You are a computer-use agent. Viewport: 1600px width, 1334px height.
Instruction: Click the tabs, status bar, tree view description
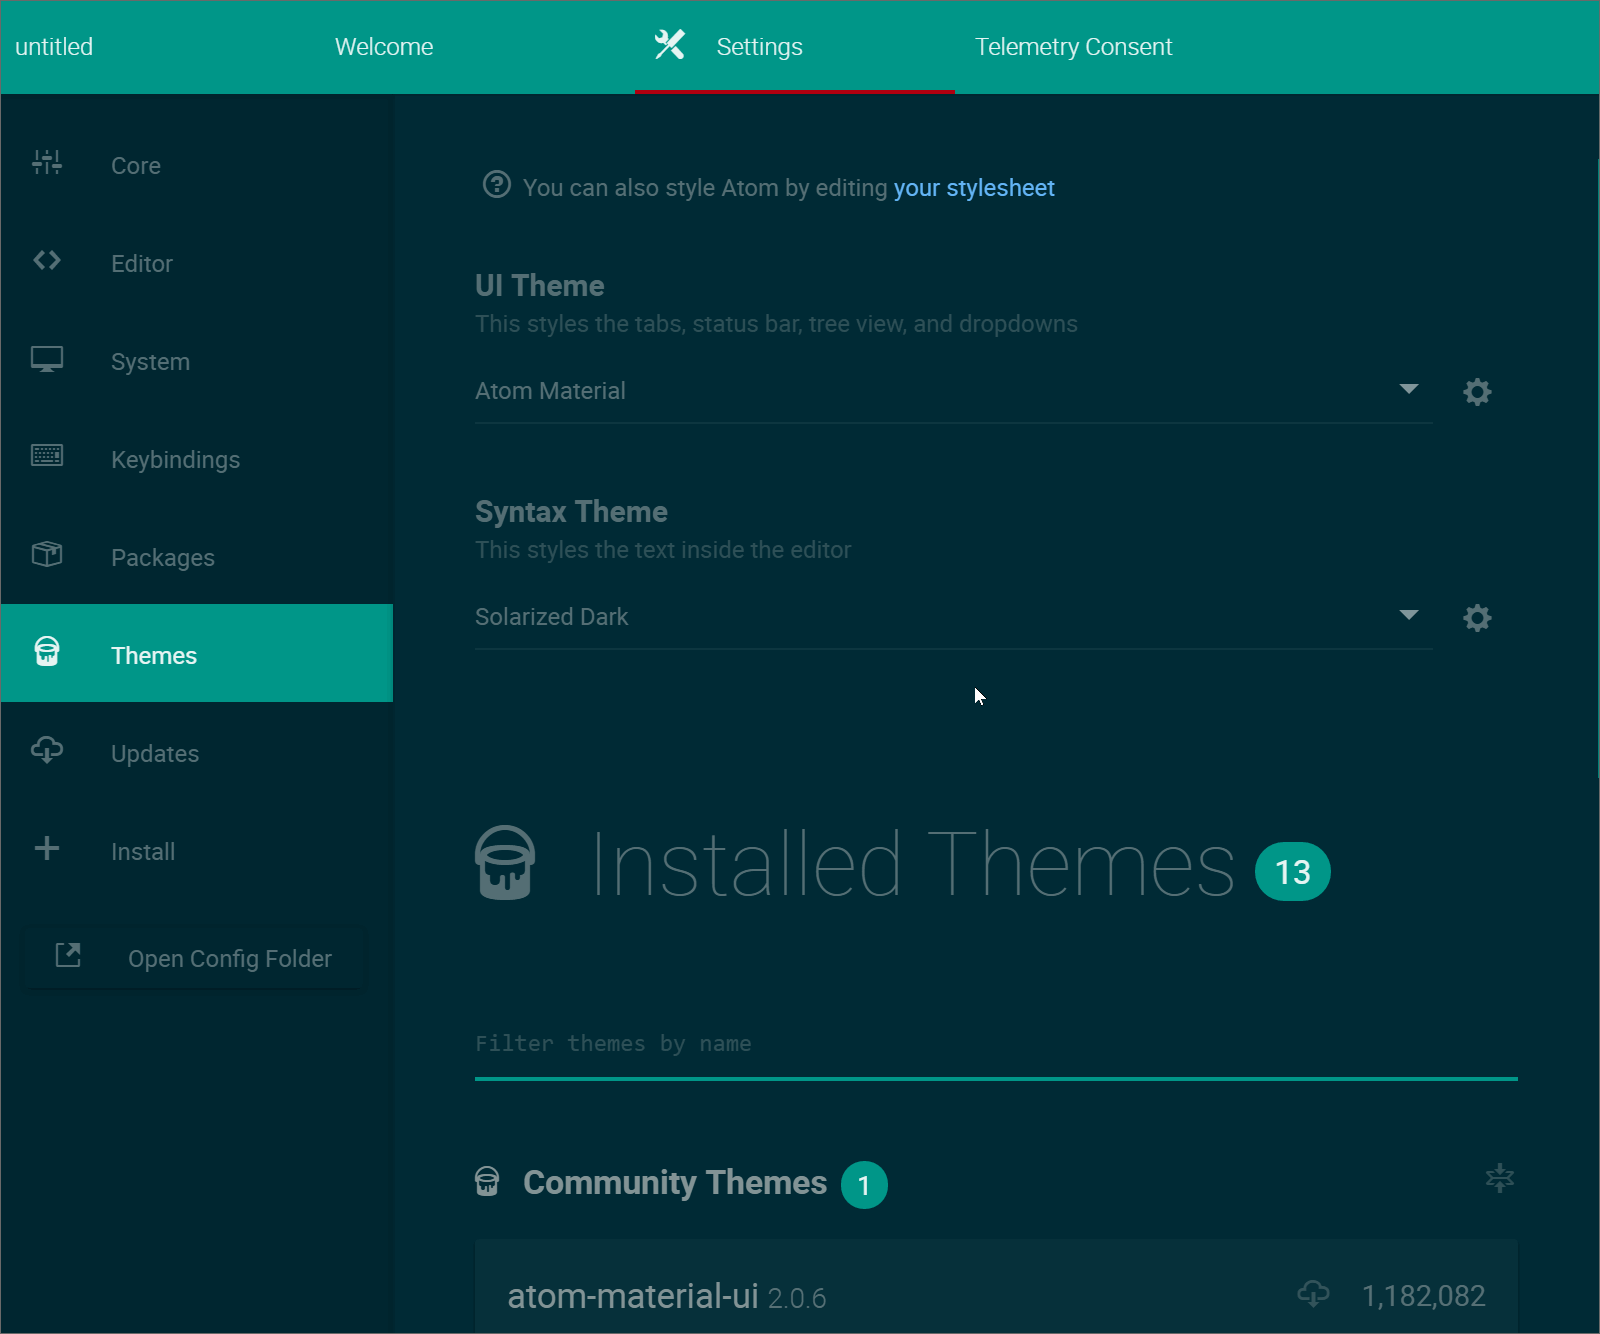(x=776, y=324)
